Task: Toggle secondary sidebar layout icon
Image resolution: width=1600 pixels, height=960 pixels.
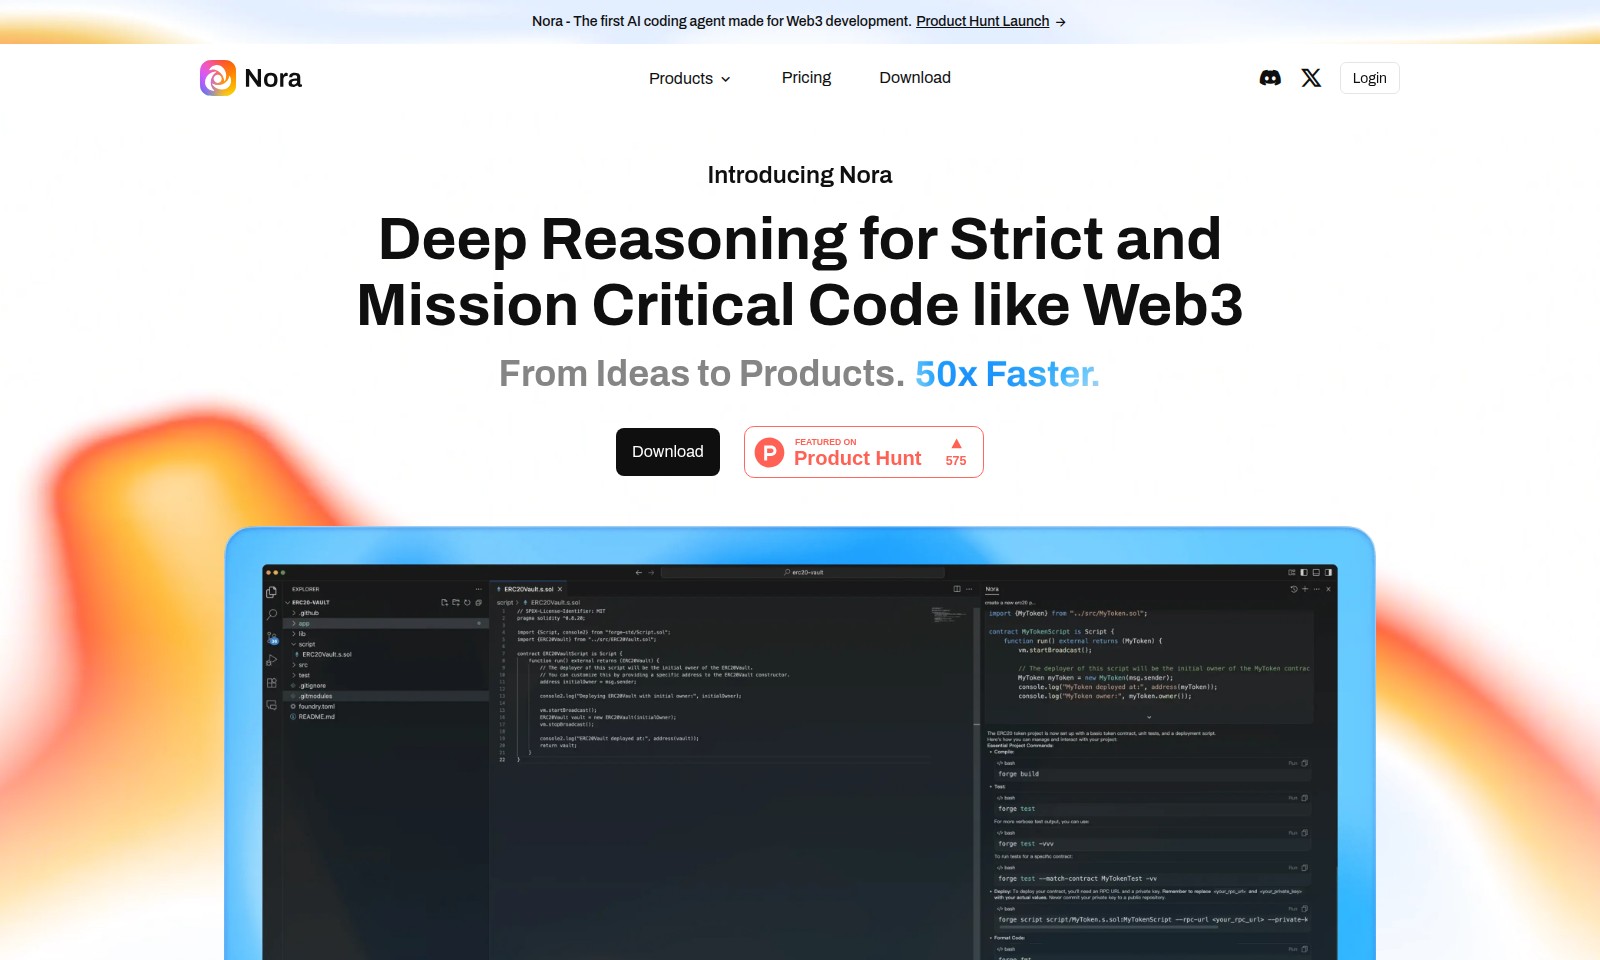Action: [1328, 573]
